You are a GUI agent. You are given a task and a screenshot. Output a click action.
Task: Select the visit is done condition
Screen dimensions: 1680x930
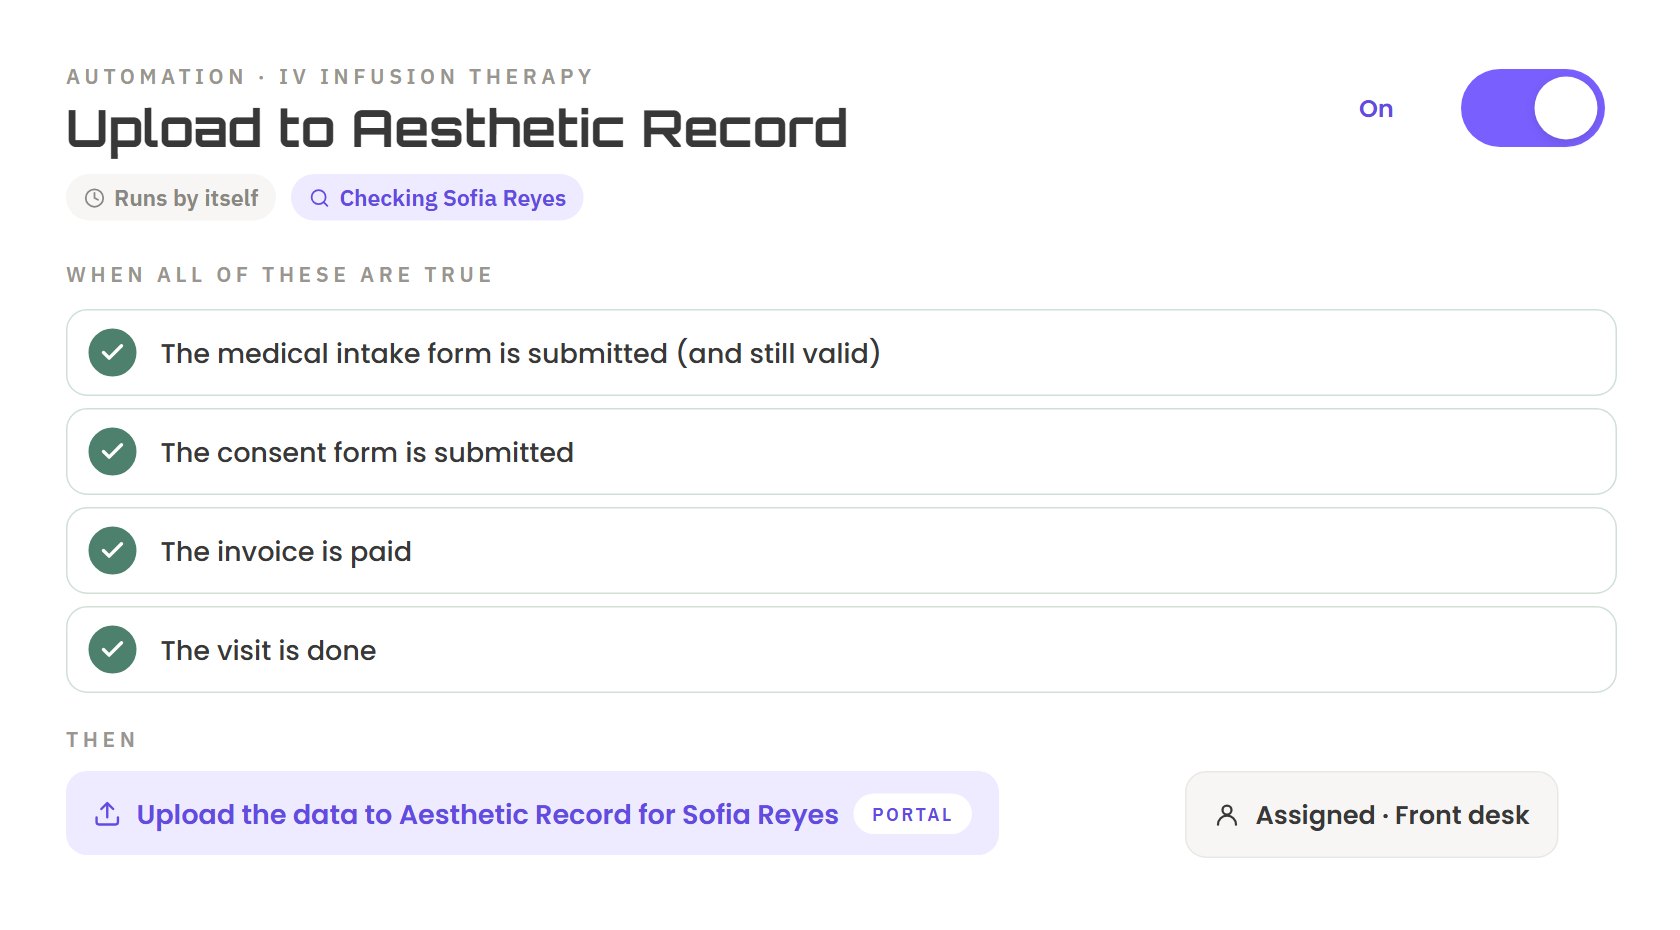(x=841, y=650)
